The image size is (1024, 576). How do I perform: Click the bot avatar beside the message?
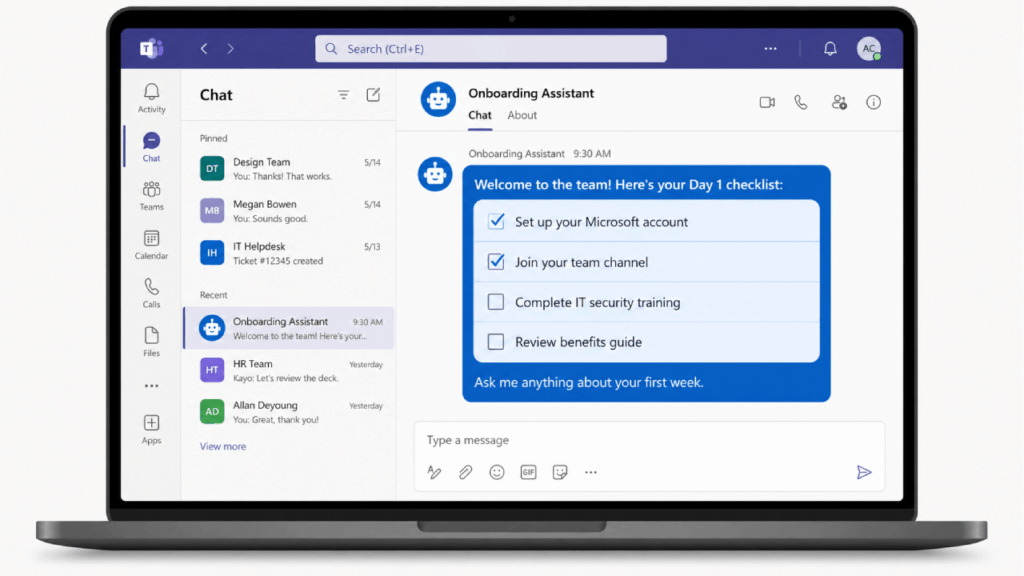(x=435, y=174)
